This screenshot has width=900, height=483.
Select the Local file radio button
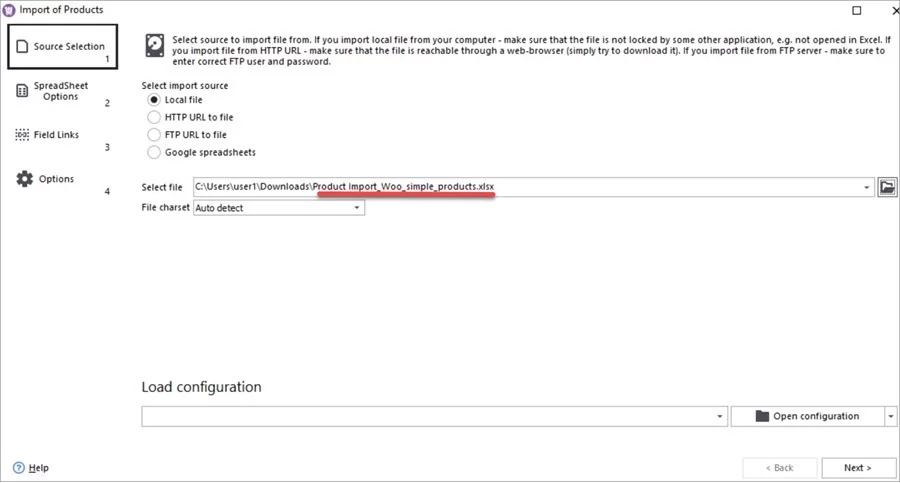click(x=154, y=100)
